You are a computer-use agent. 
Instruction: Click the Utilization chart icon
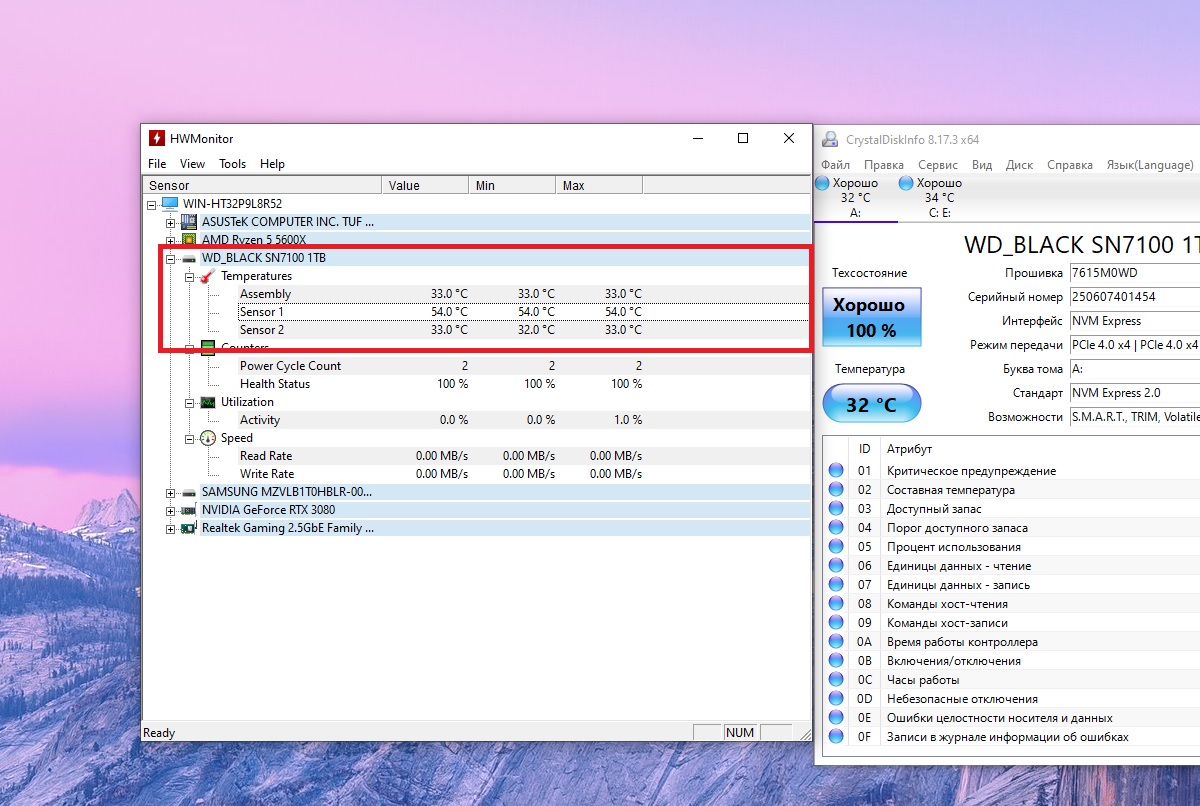(208, 402)
